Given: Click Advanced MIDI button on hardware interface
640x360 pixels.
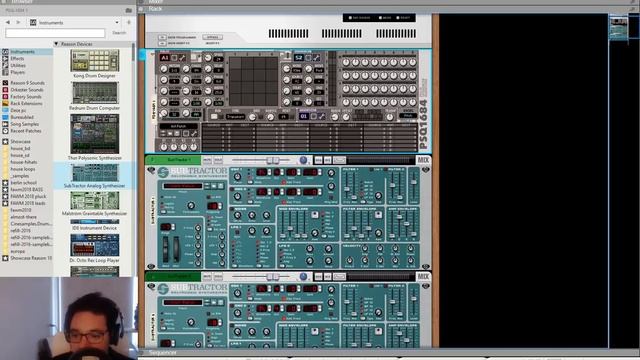Looking at the screenshot, I should [x=212, y=37].
